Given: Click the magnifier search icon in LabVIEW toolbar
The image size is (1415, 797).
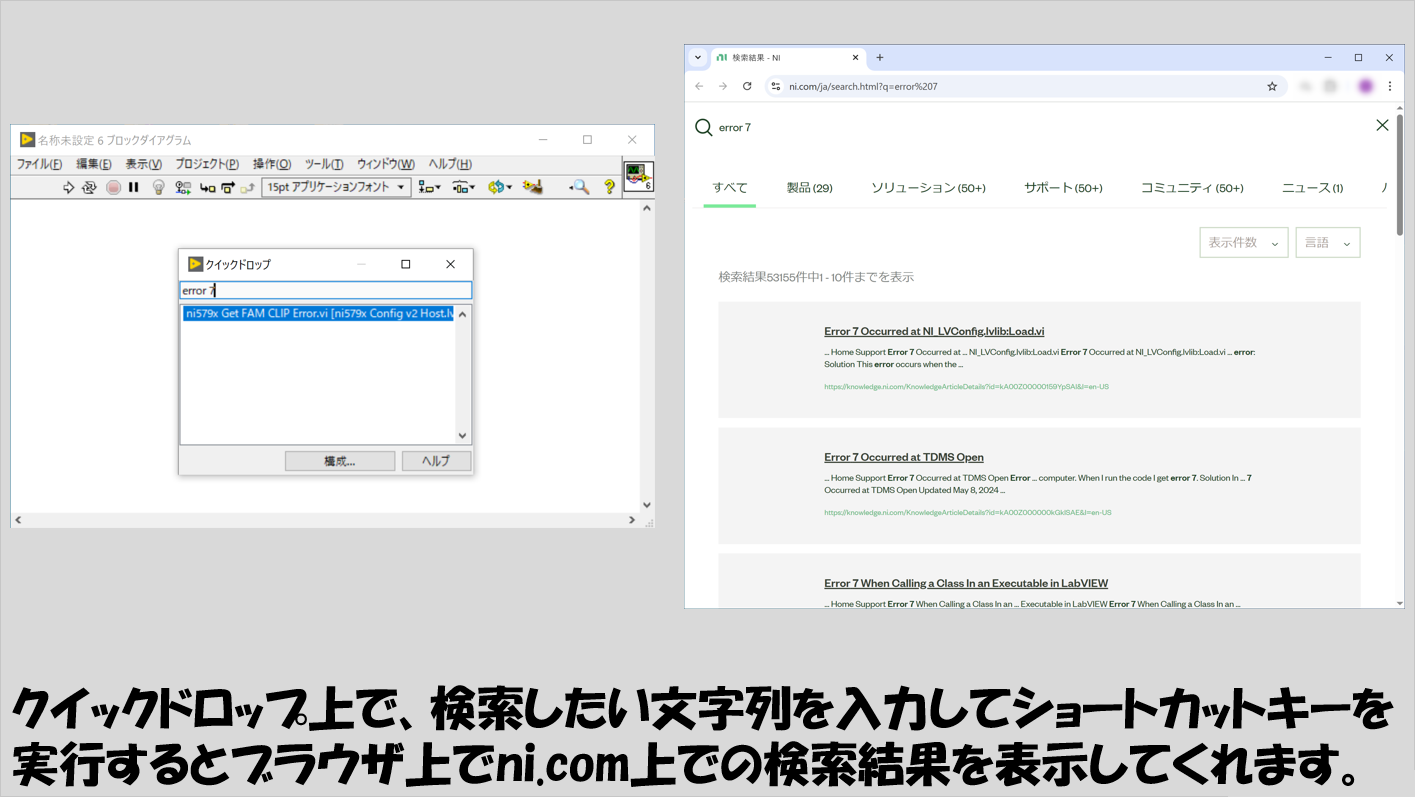Looking at the screenshot, I should pyautogui.click(x=579, y=187).
